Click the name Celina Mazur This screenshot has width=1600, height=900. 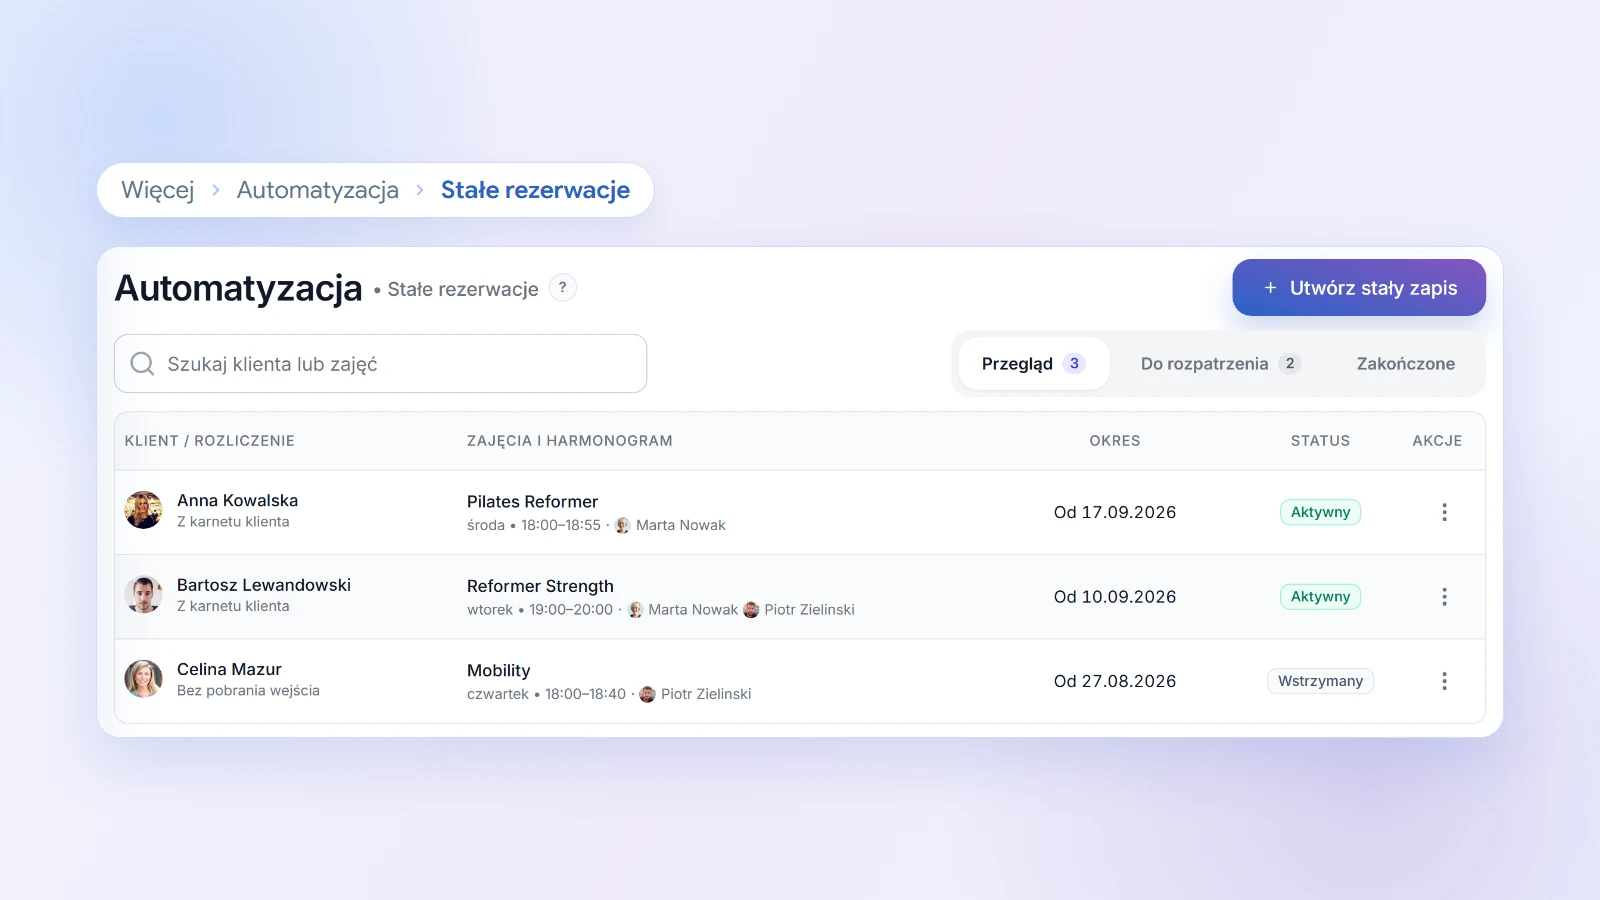[229, 670]
